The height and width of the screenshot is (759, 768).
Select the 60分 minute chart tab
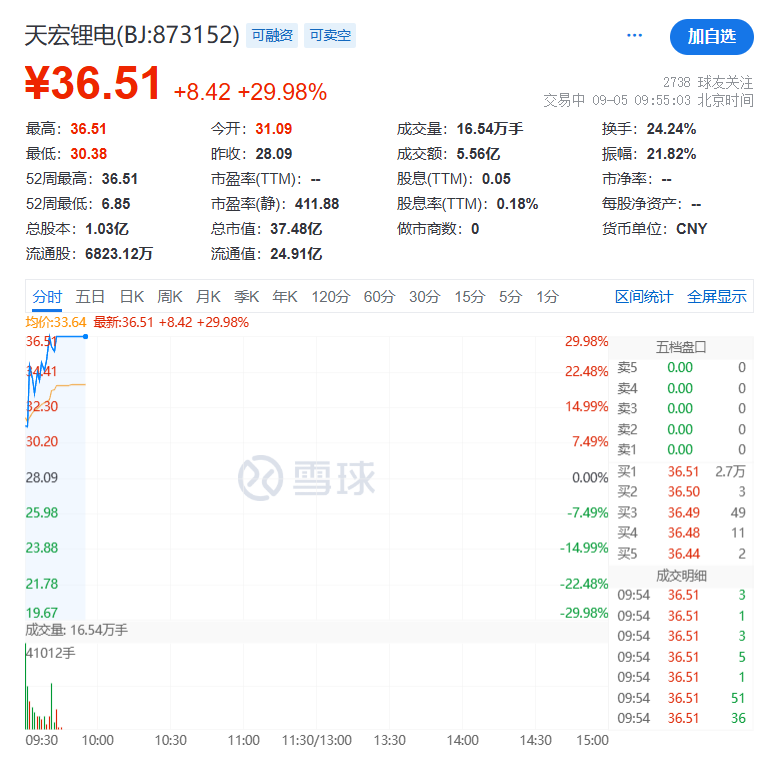click(x=379, y=297)
